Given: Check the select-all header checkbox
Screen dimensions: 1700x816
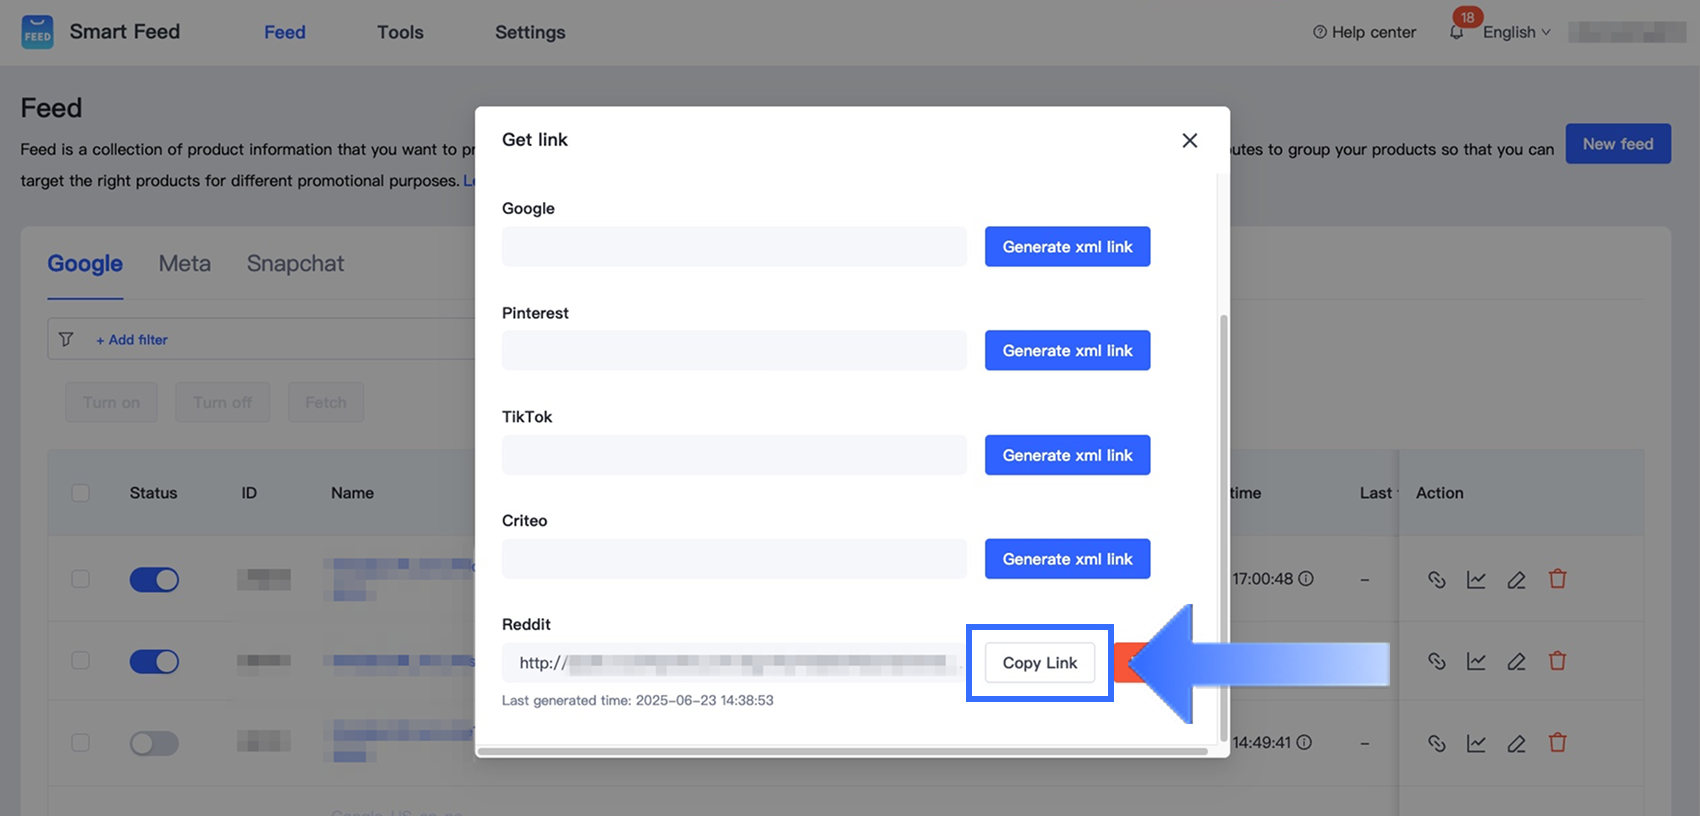Looking at the screenshot, I should click(81, 493).
